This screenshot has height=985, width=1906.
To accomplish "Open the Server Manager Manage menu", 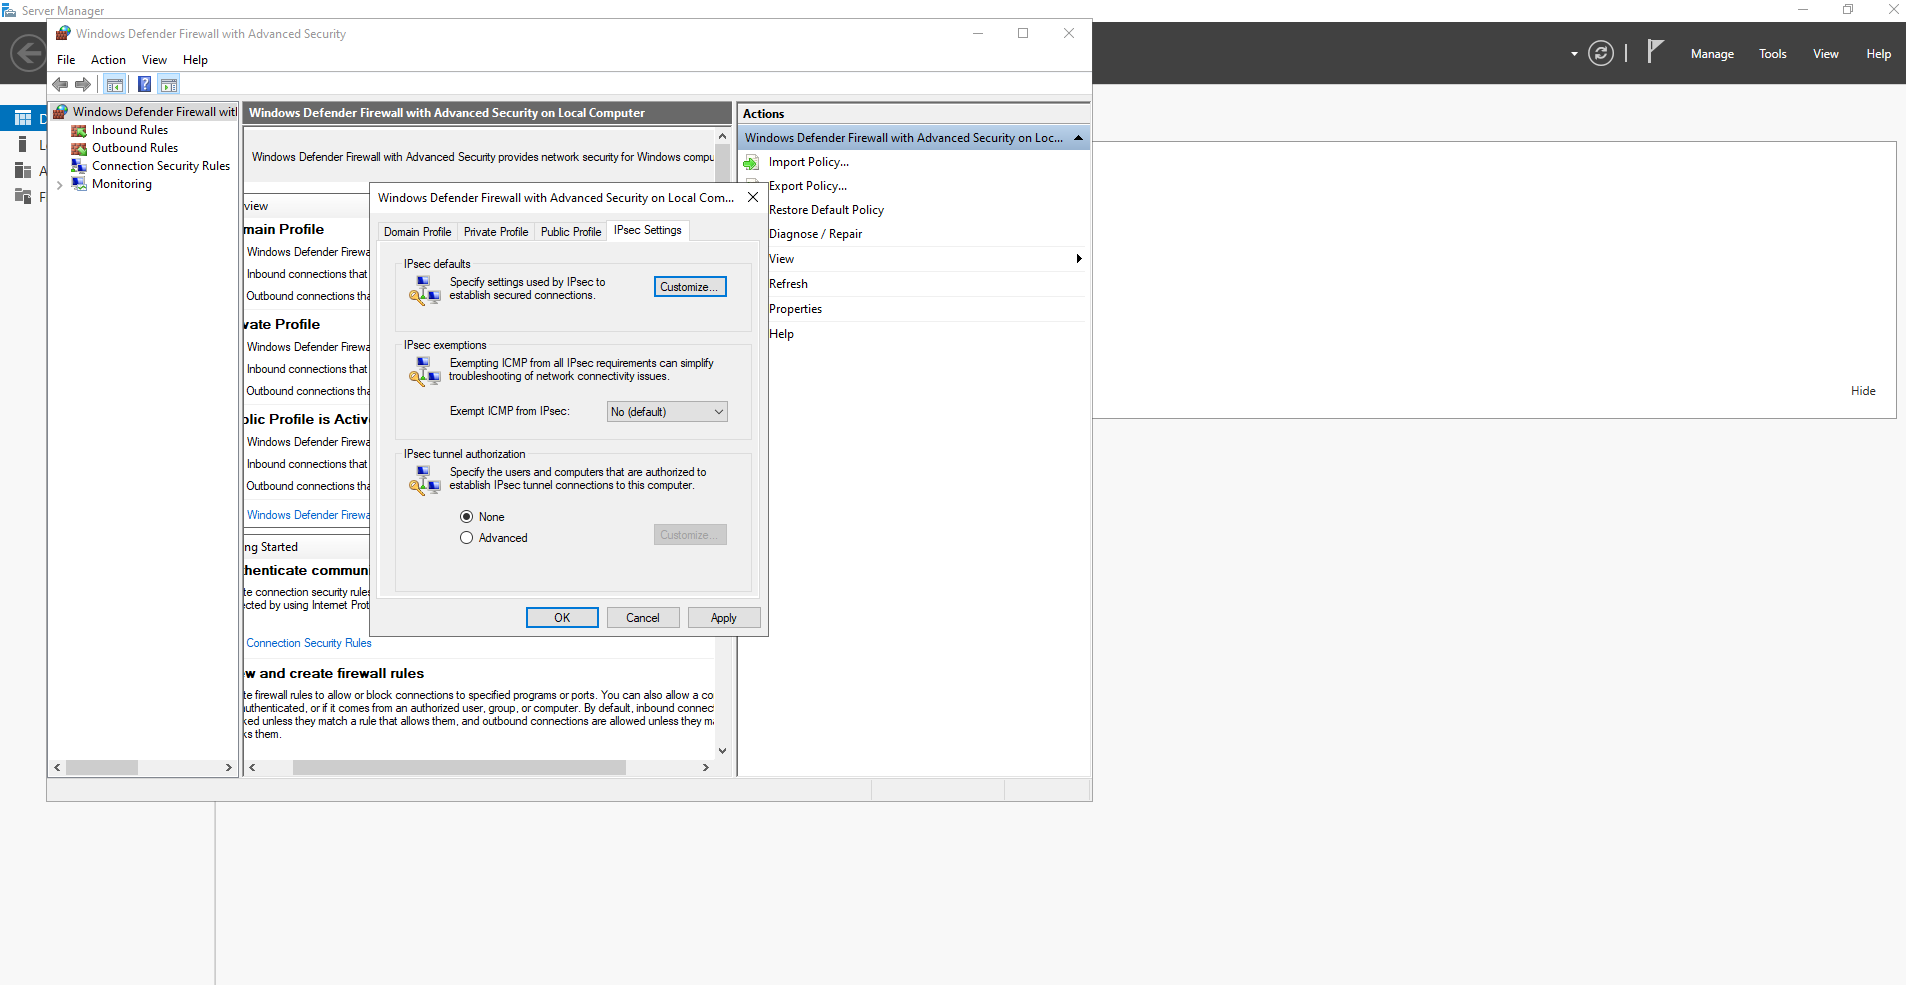I will (1712, 54).
